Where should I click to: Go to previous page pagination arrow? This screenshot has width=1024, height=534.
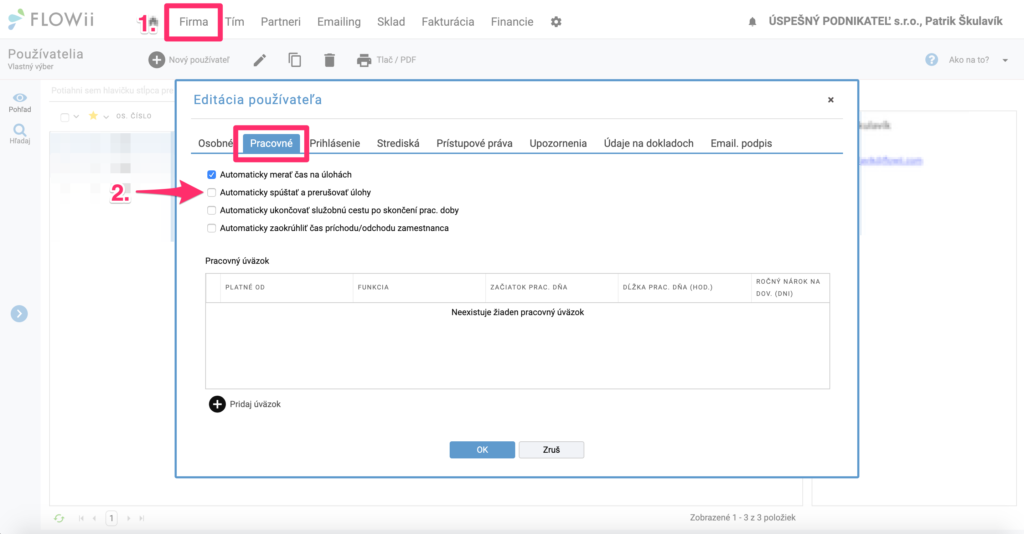click(95, 518)
